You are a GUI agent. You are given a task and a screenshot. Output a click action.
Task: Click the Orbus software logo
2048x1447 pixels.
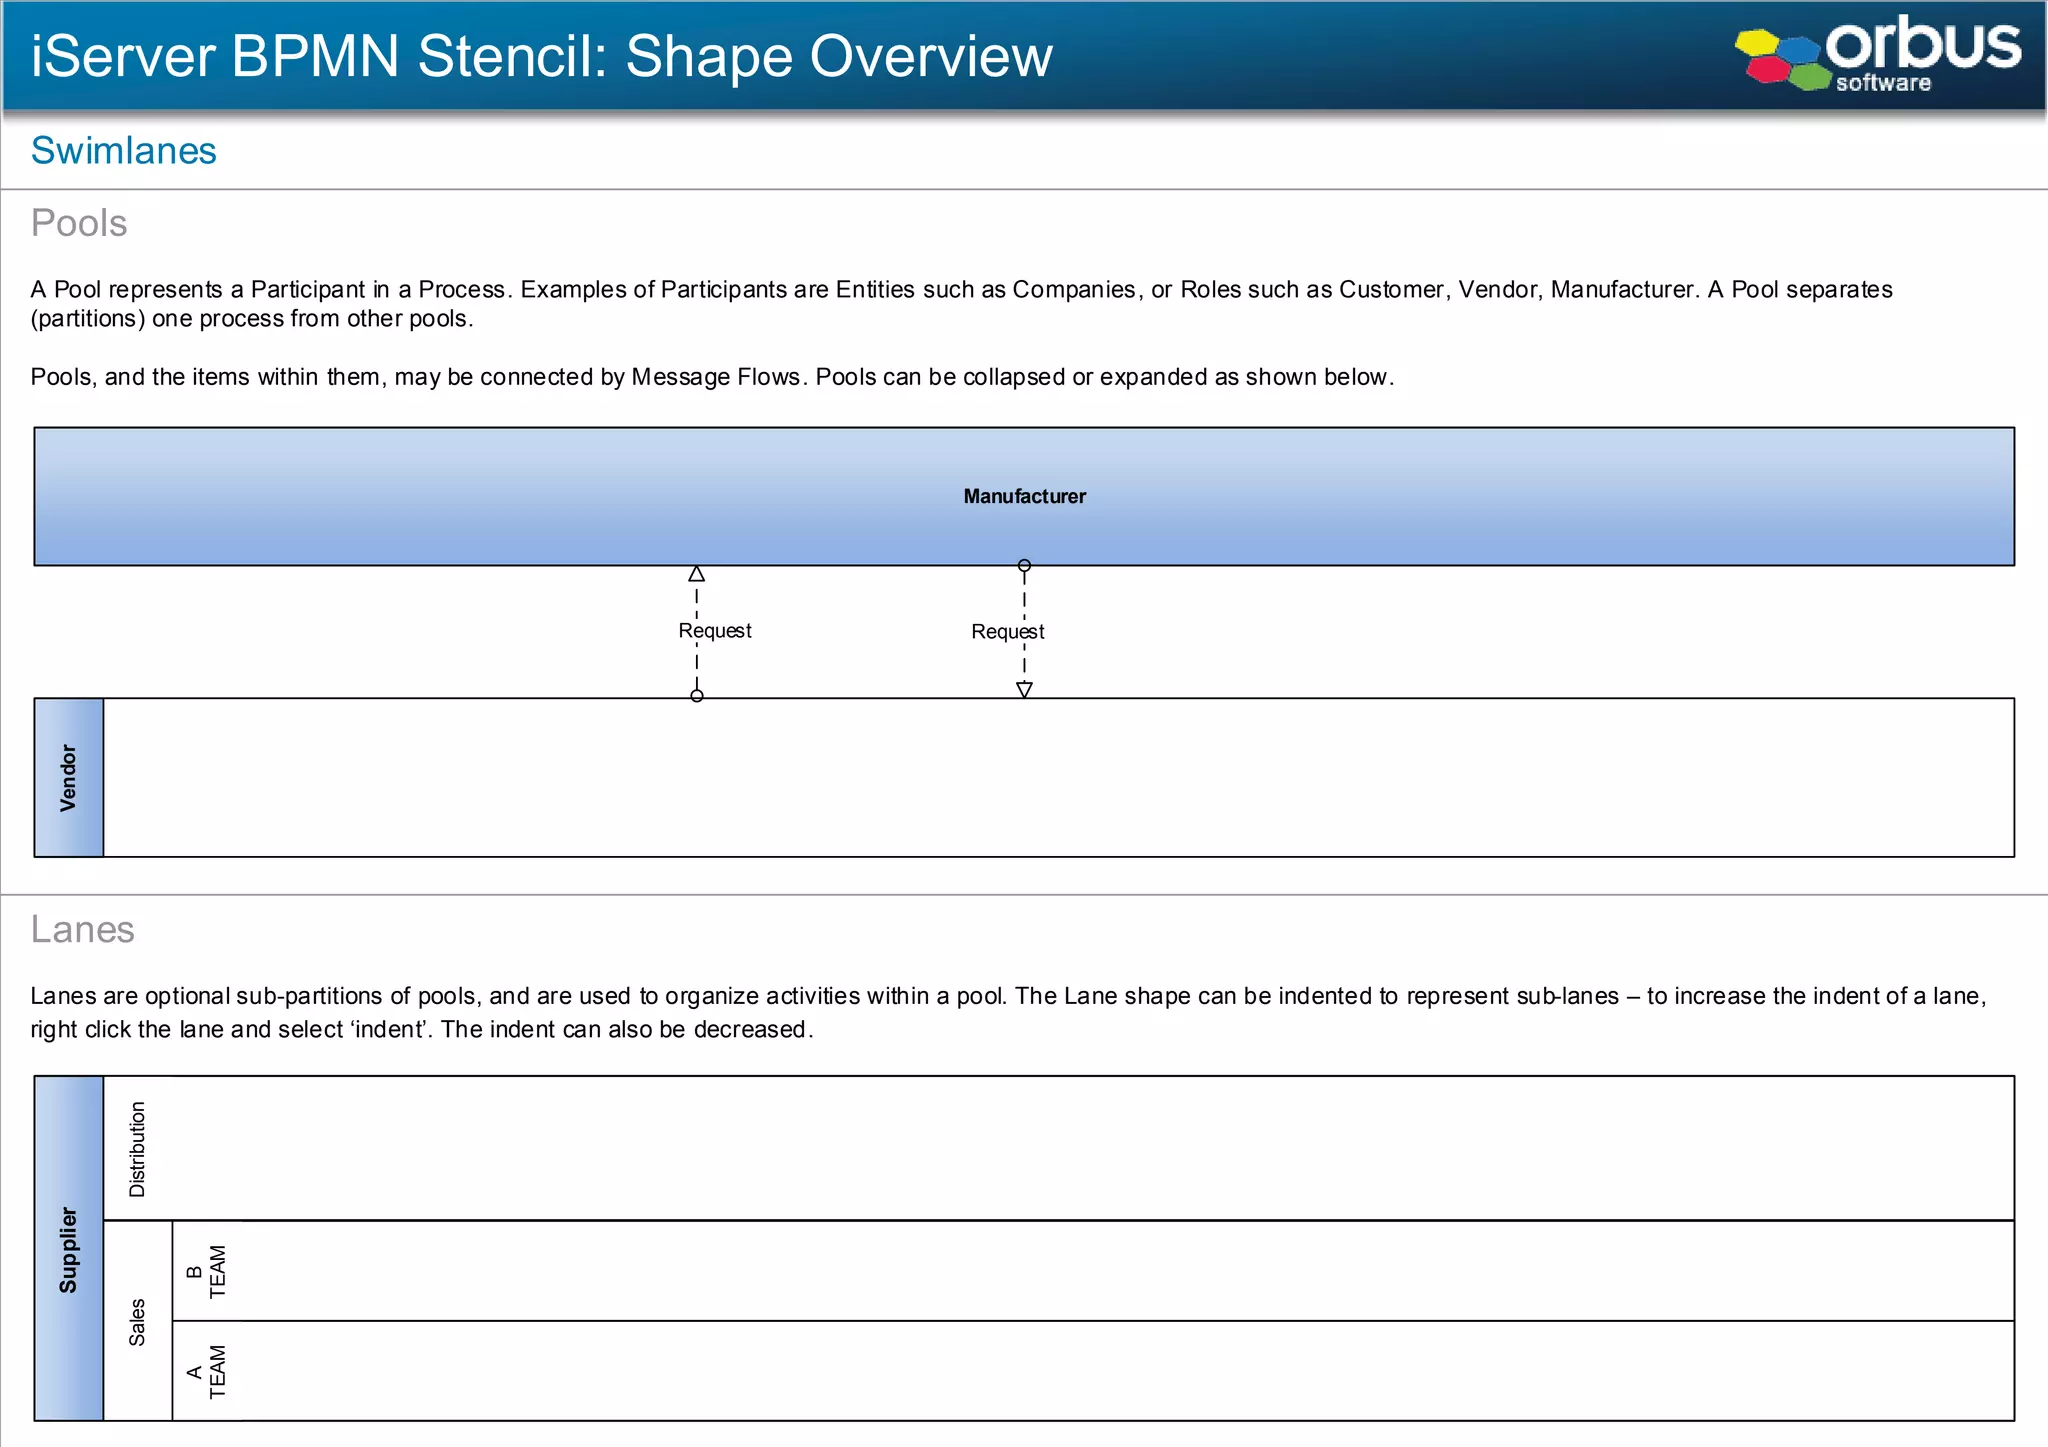coord(1878,53)
